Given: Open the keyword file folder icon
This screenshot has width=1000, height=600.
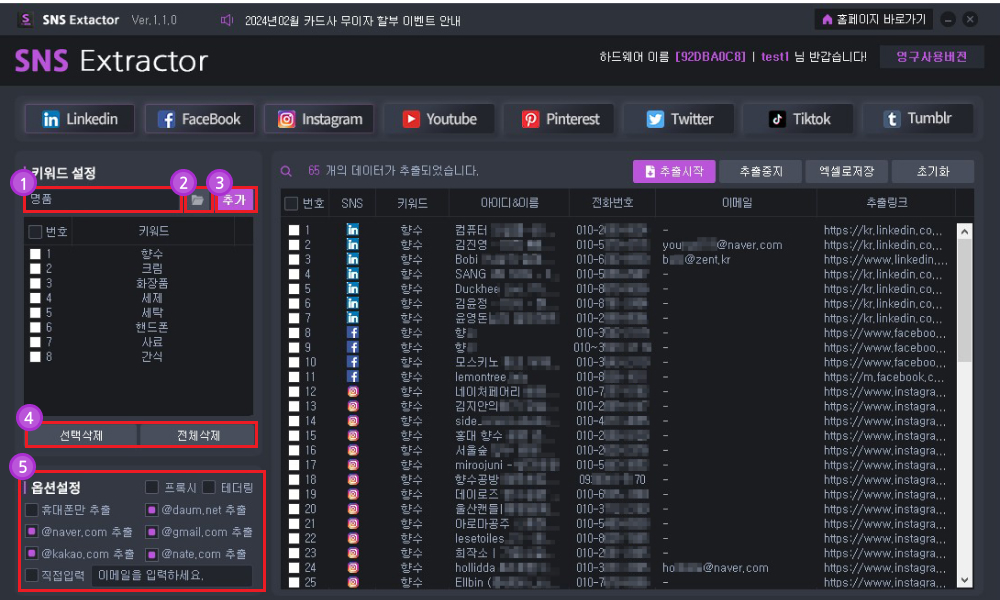Looking at the screenshot, I should coord(198,200).
